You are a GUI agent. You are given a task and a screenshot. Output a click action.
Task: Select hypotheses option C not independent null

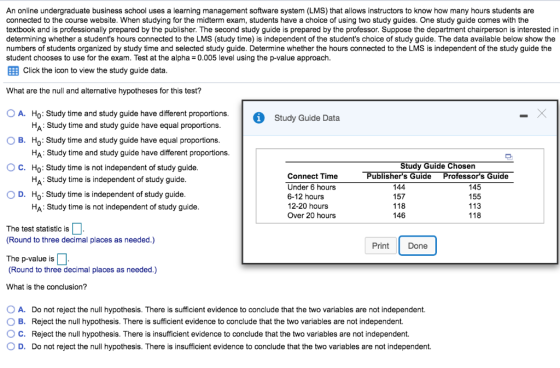[x=11, y=167]
